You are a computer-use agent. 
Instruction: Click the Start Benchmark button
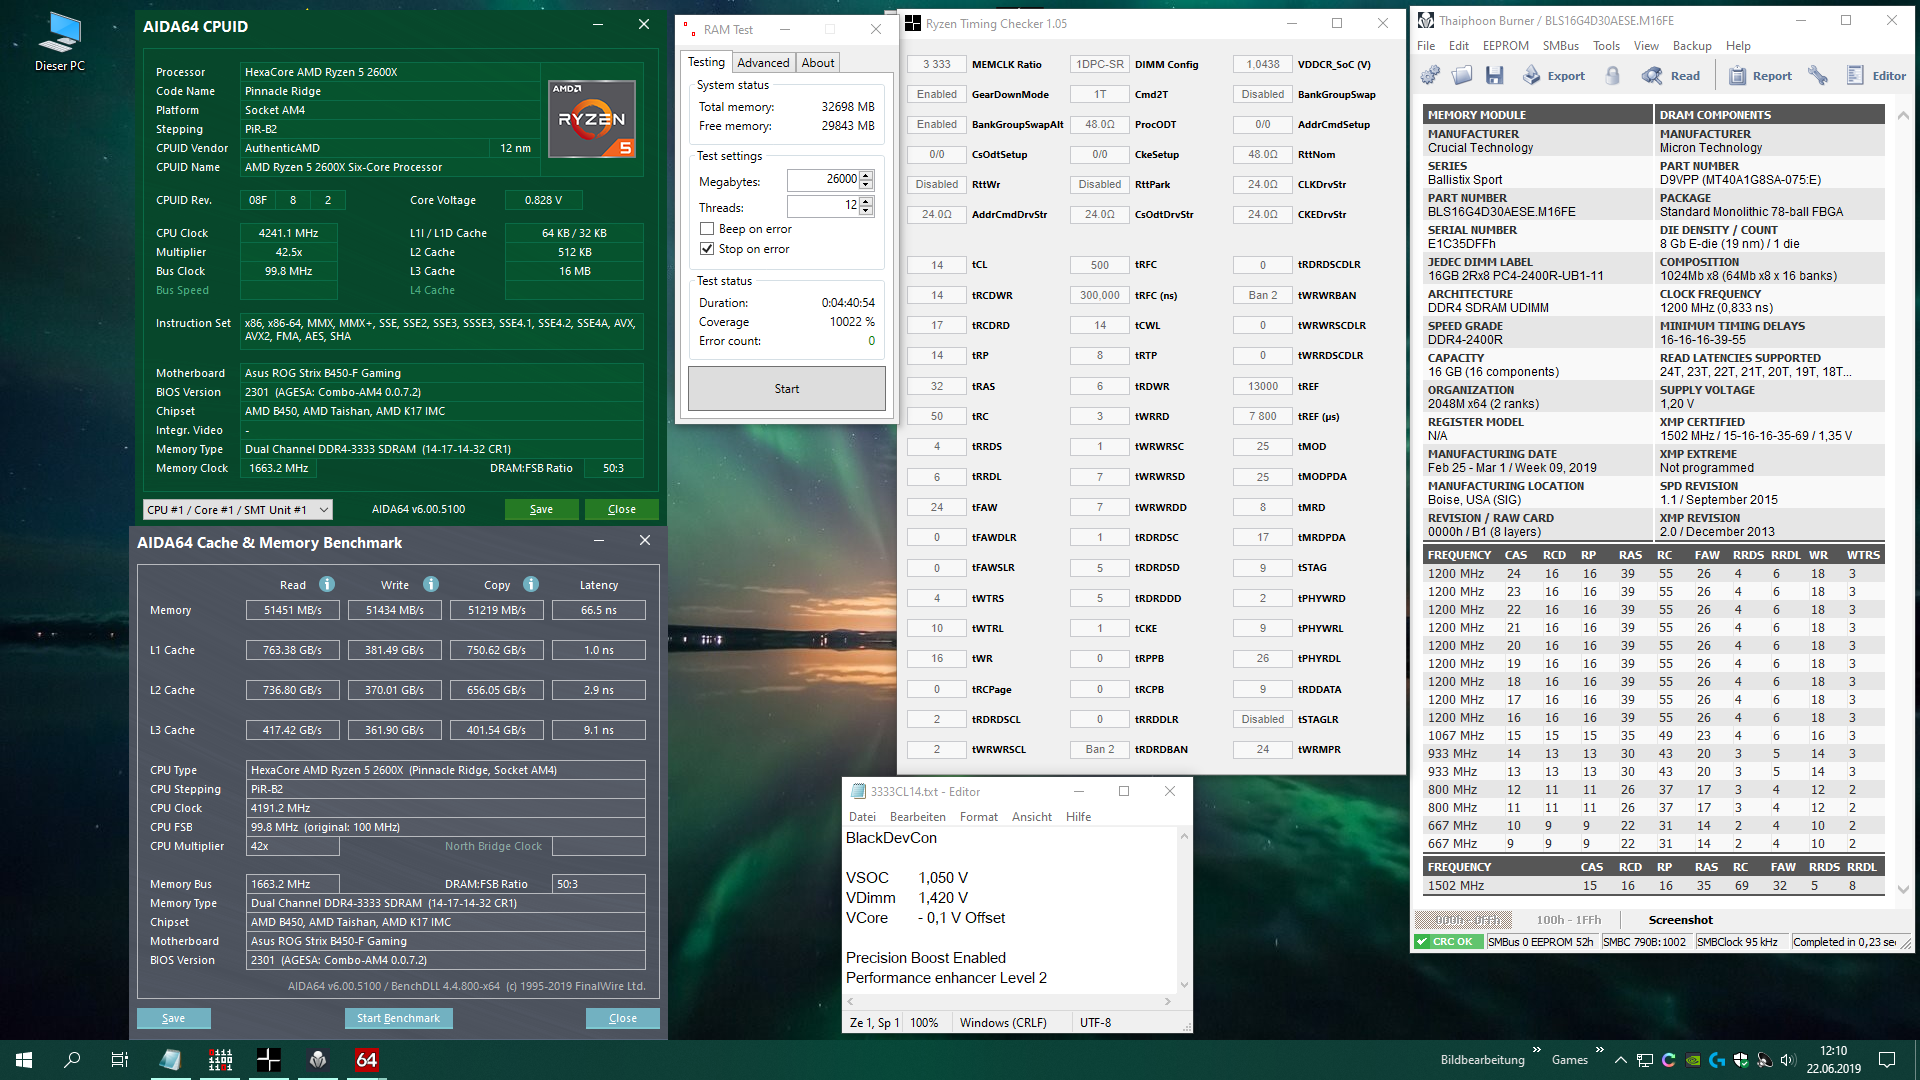[x=398, y=1018]
